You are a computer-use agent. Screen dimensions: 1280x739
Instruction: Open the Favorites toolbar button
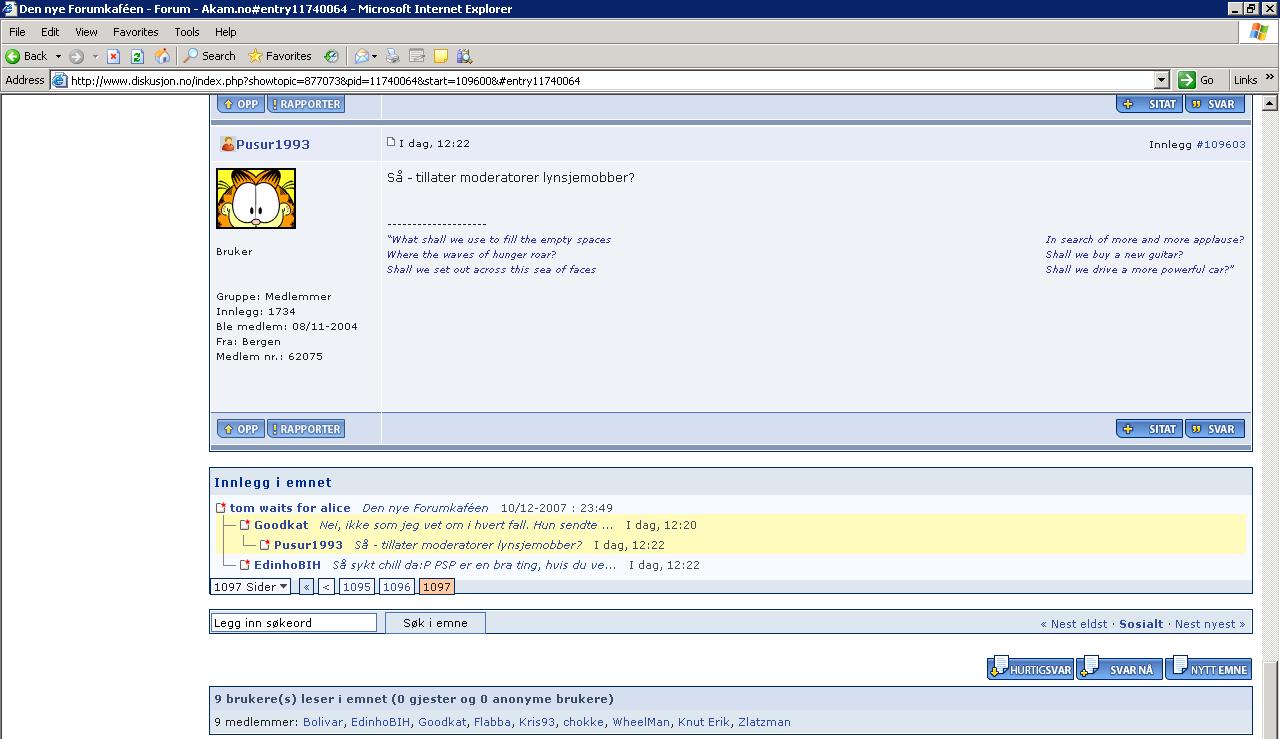(280, 56)
